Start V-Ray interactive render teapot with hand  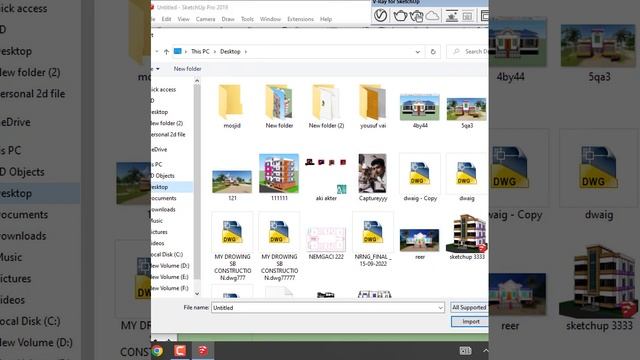(x=416, y=16)
